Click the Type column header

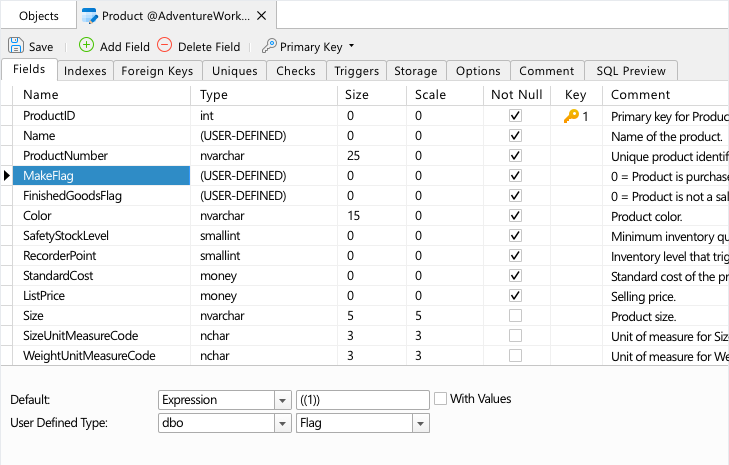tap(264, 95)
